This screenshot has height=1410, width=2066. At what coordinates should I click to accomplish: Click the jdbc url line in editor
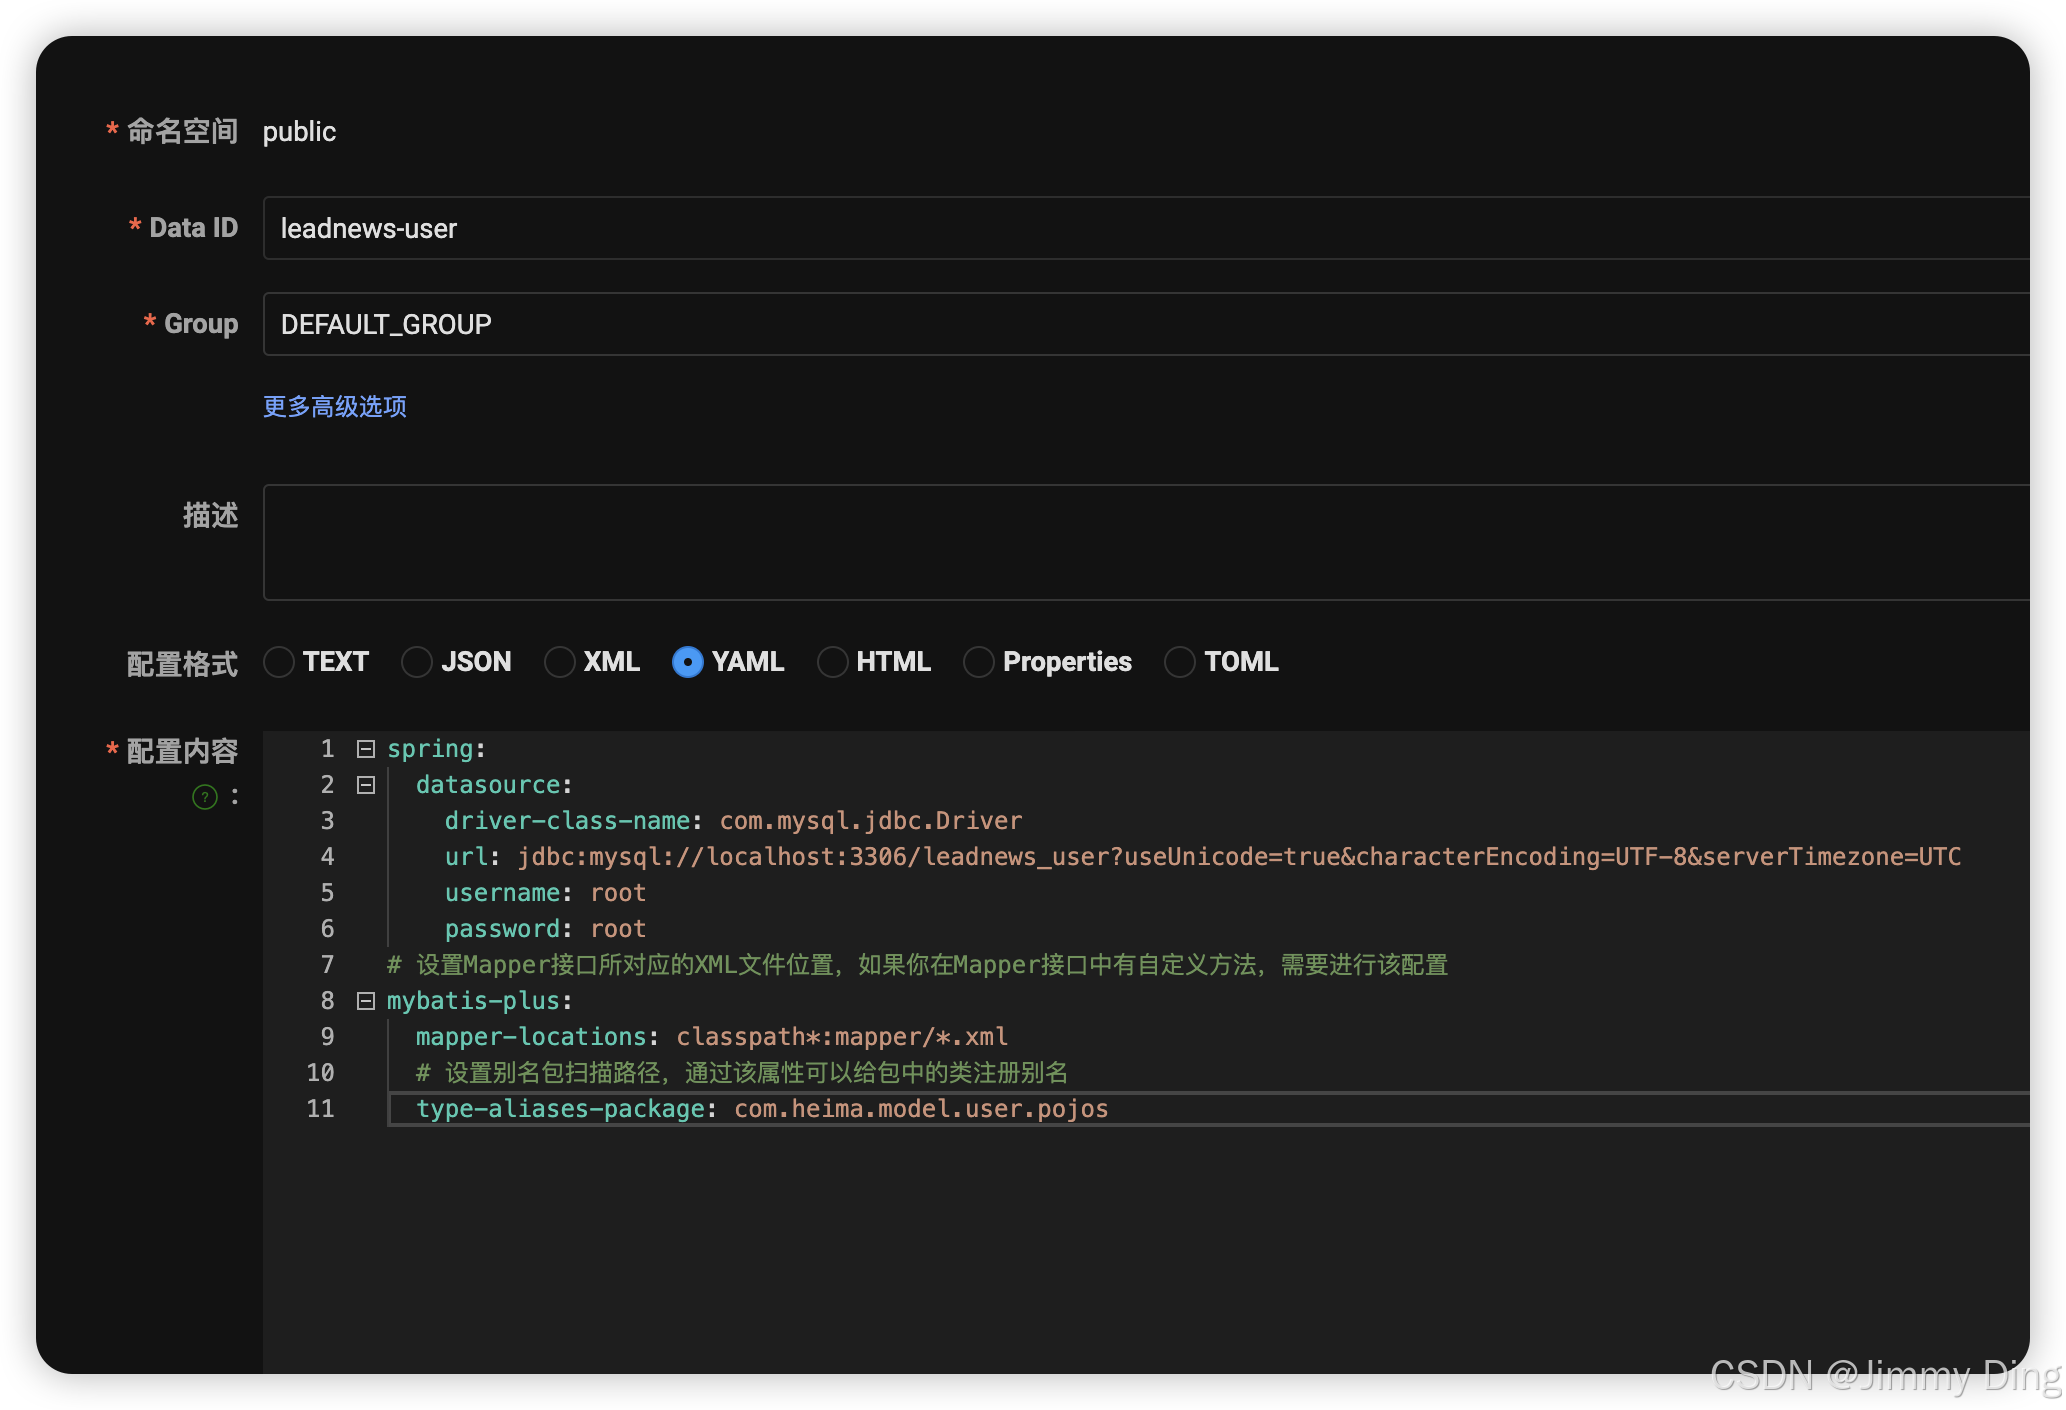tap(1203, 857)
